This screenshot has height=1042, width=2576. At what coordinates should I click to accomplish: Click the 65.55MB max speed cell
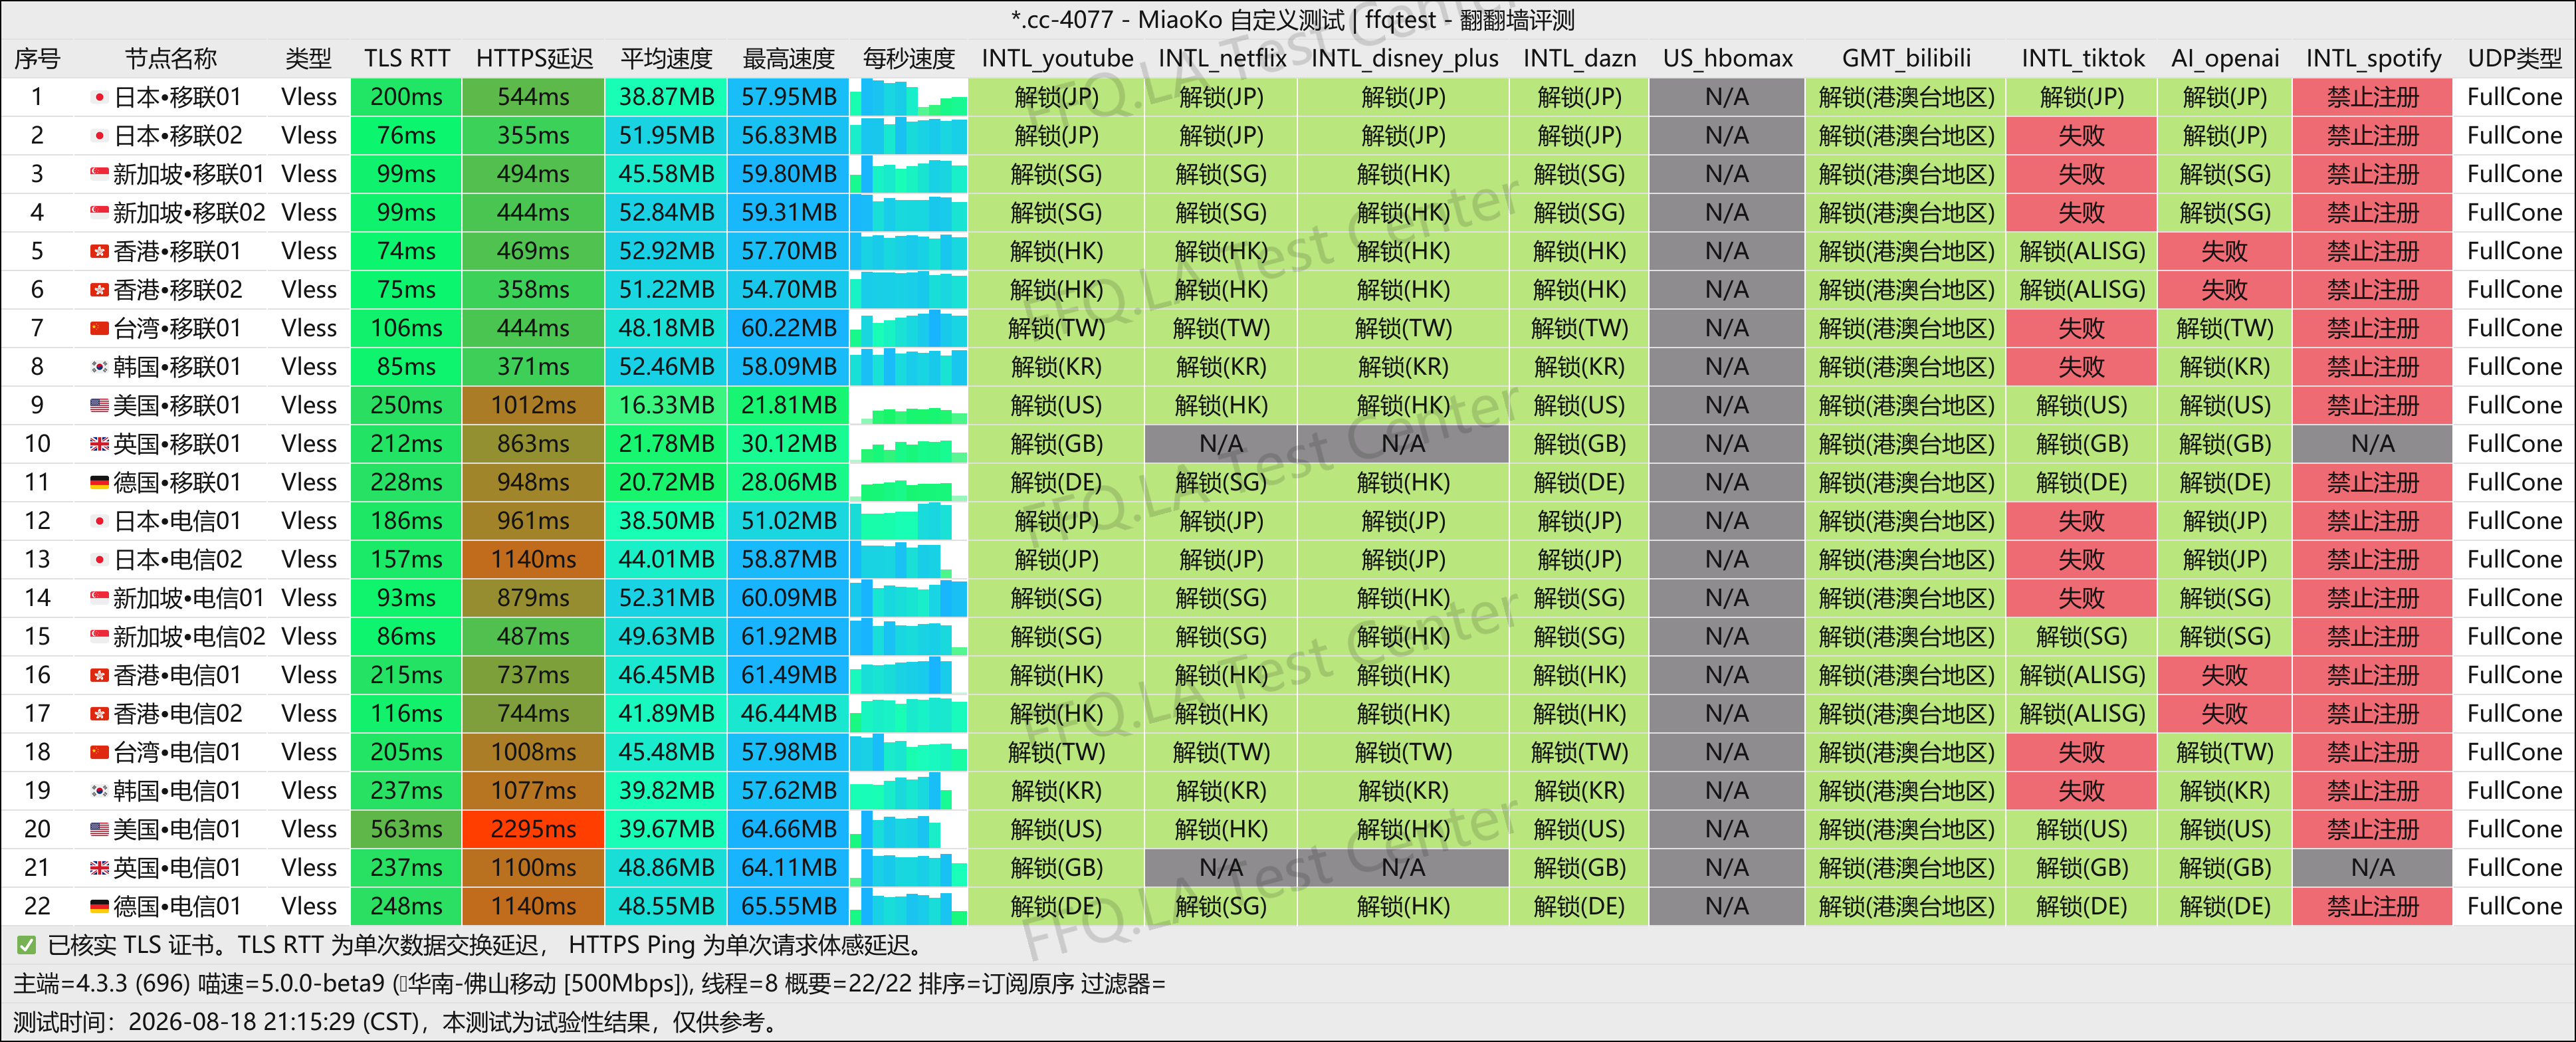(789, 906)
